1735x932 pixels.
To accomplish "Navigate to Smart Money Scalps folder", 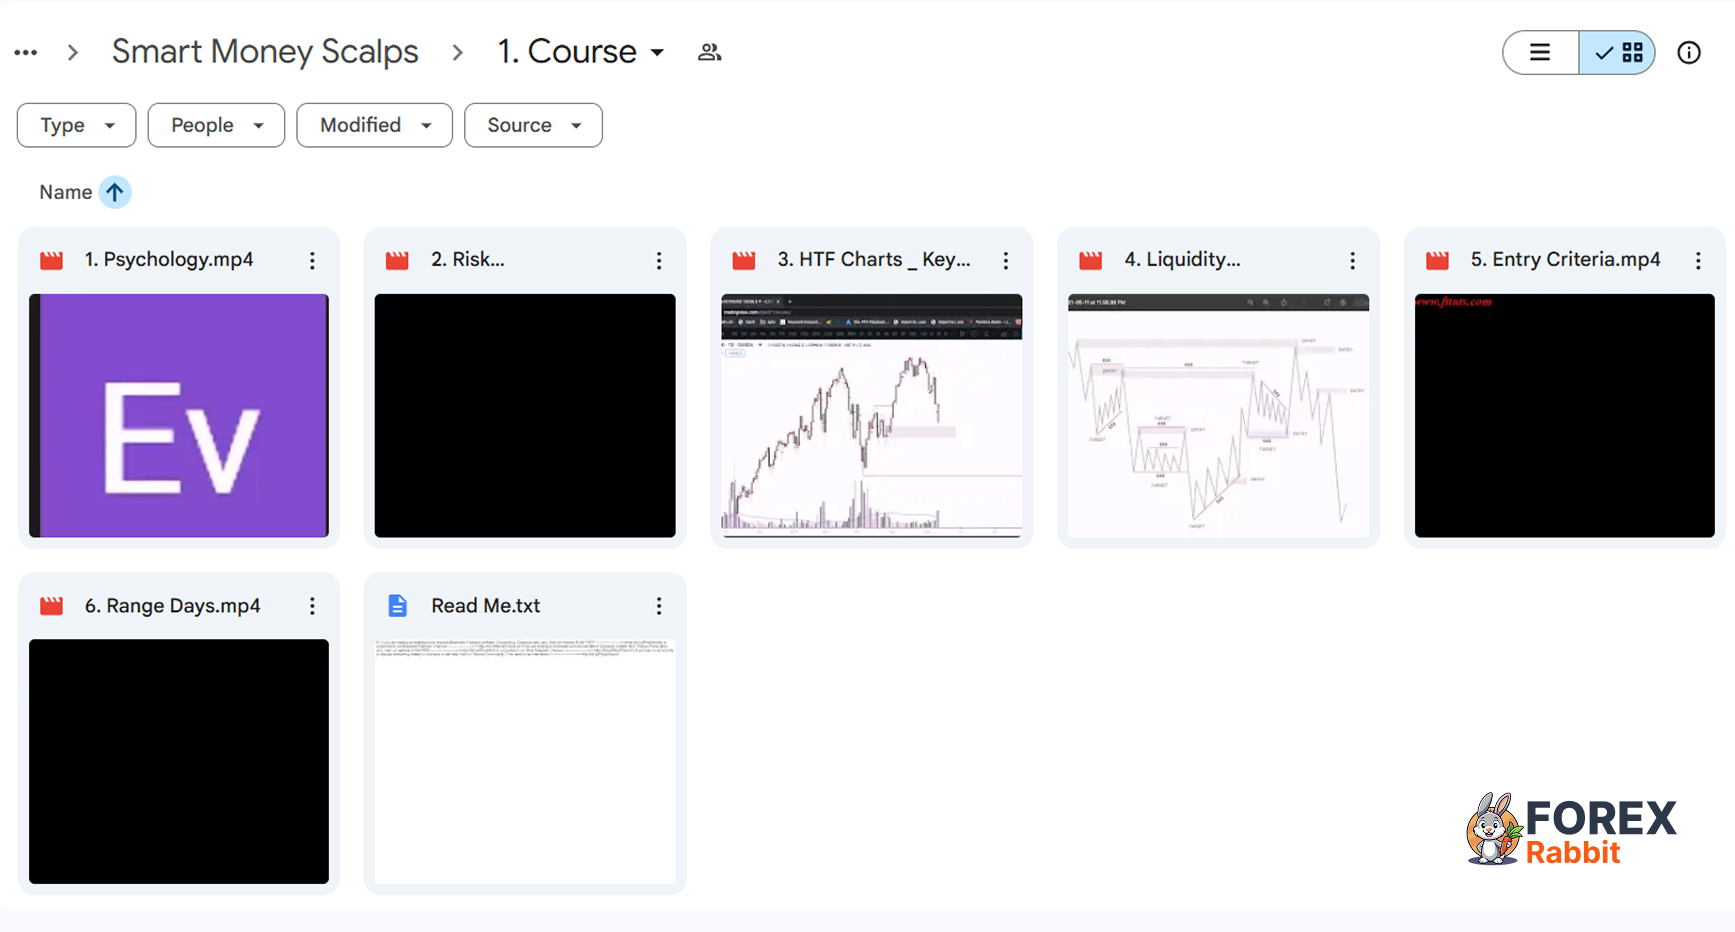I will (x=265, y=52).
